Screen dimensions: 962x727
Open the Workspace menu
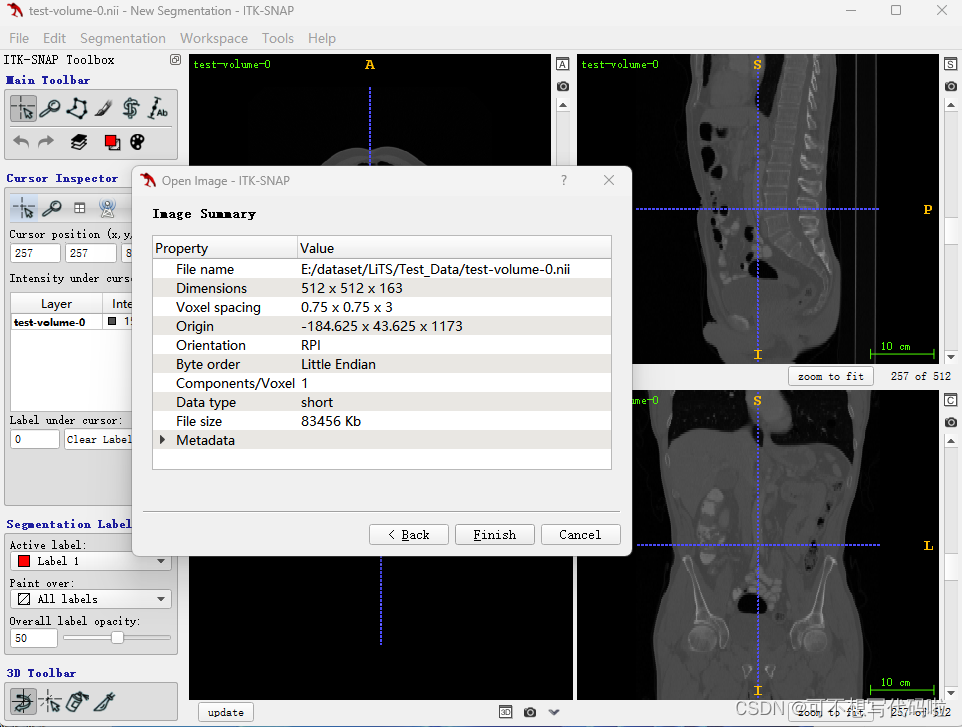pos(214,38)
